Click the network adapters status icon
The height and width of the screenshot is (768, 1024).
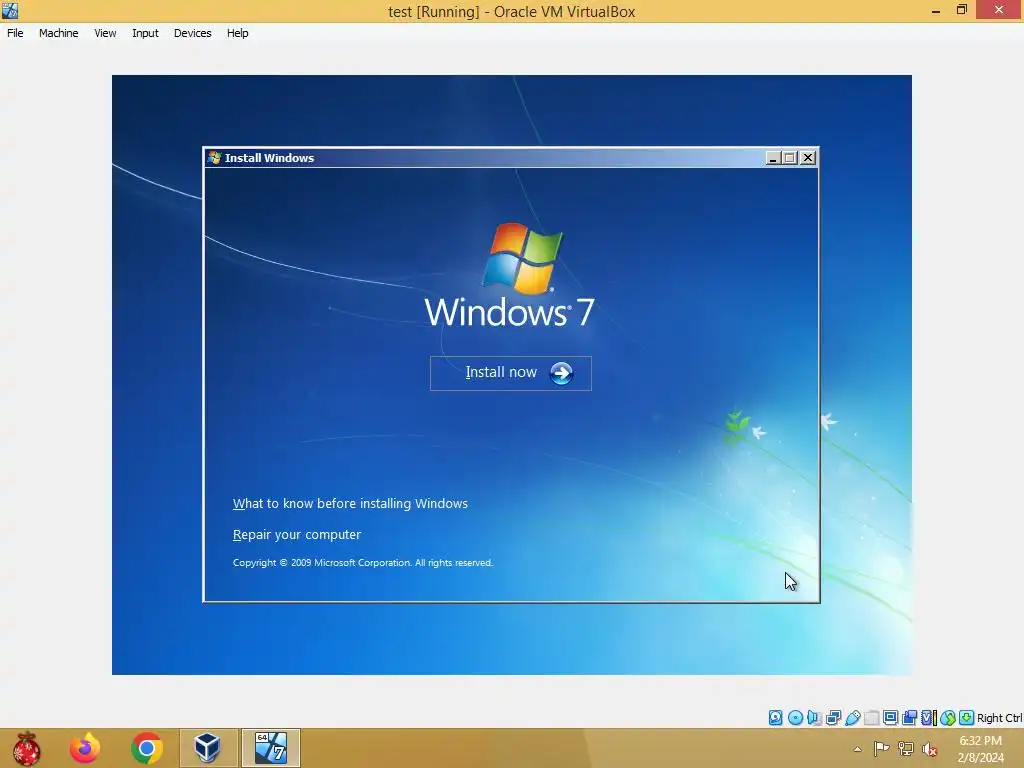point(833,718)
